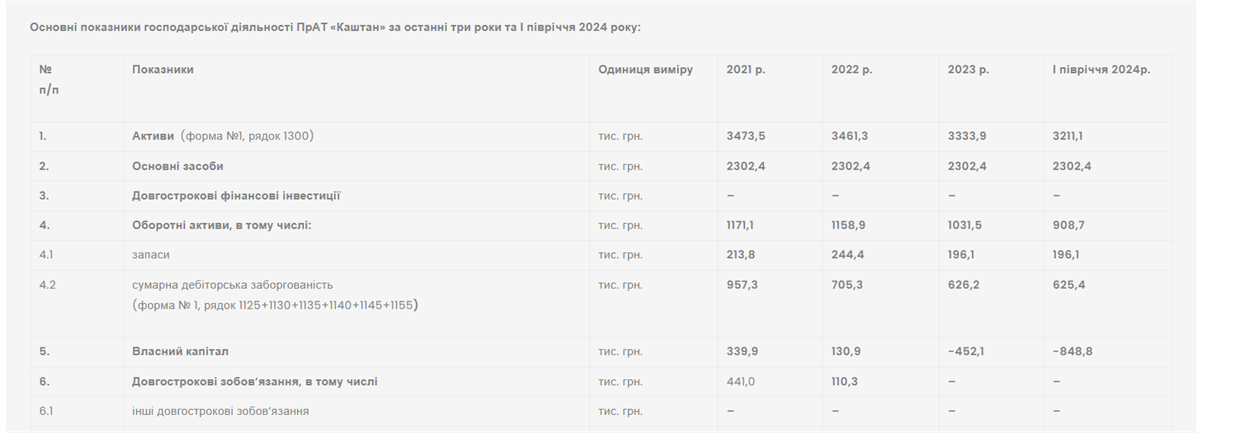
Task: Select the 'запаси' row label
Action: pyautogui.click(x=151, y=255)
